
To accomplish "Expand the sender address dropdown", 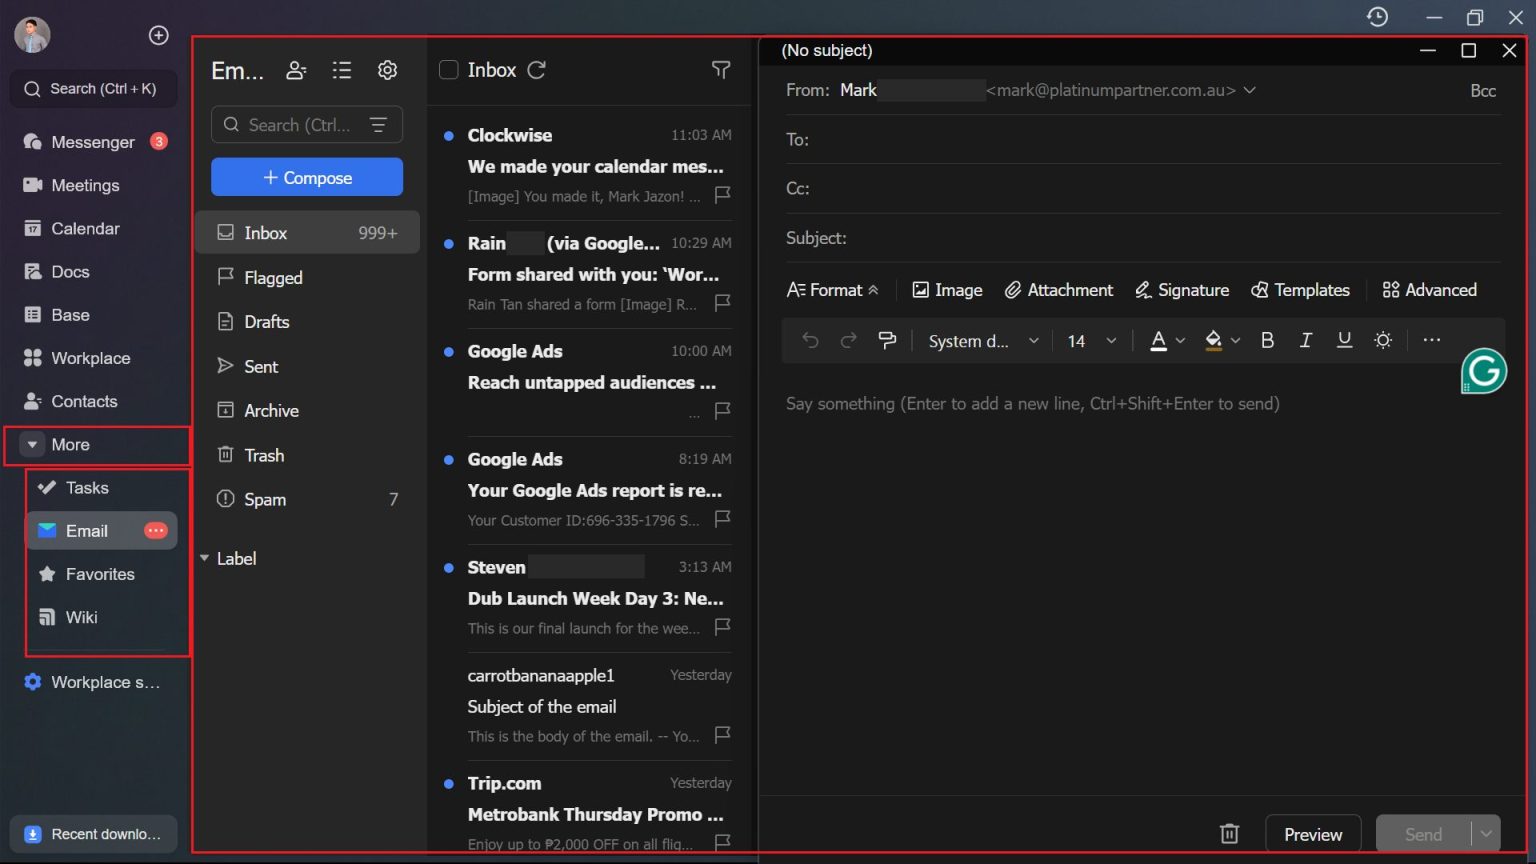I will click(1250, 90).
